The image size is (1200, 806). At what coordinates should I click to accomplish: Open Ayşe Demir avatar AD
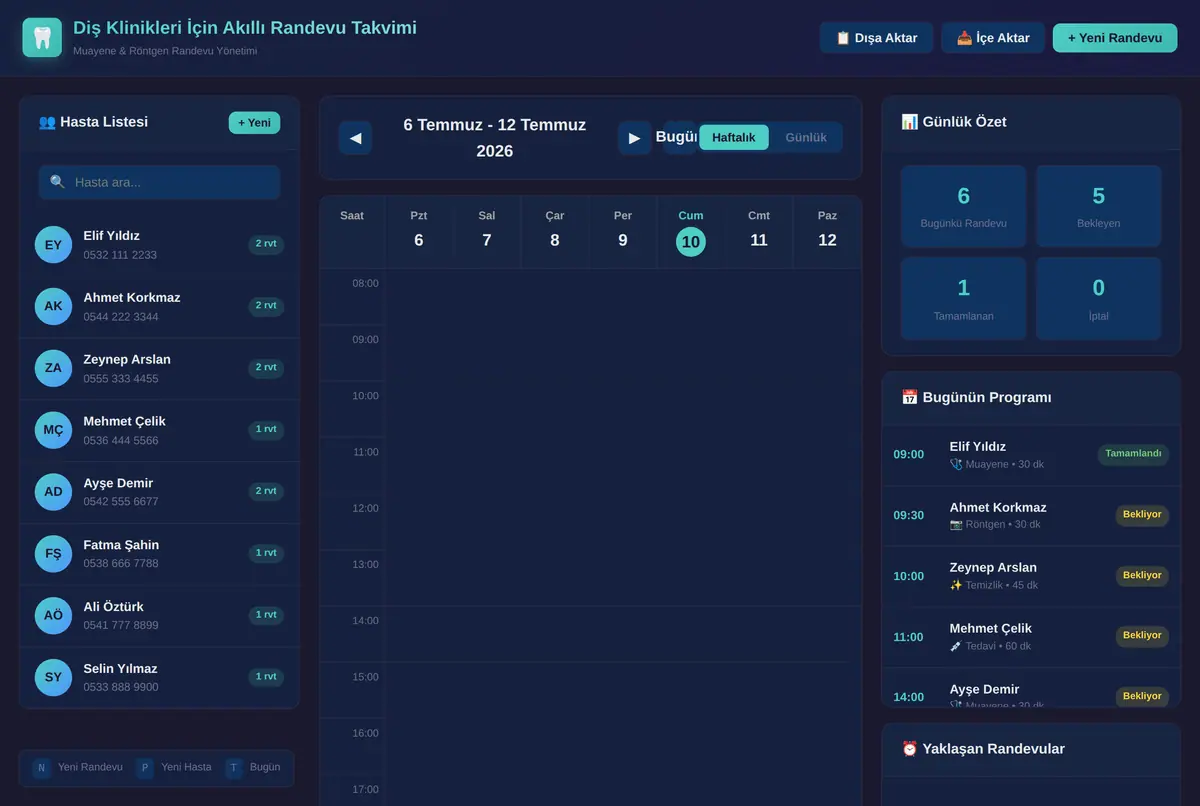(53, 492)
